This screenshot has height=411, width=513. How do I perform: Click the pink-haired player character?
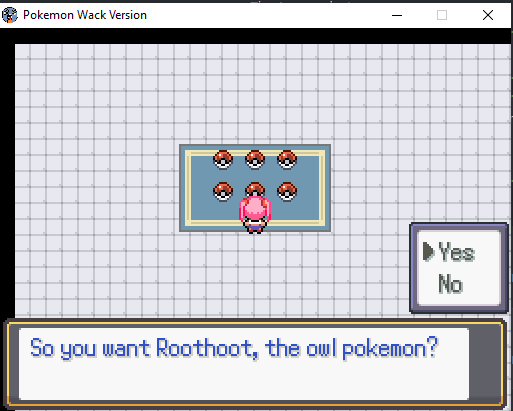pyautogui.click(x=255, y=215)
